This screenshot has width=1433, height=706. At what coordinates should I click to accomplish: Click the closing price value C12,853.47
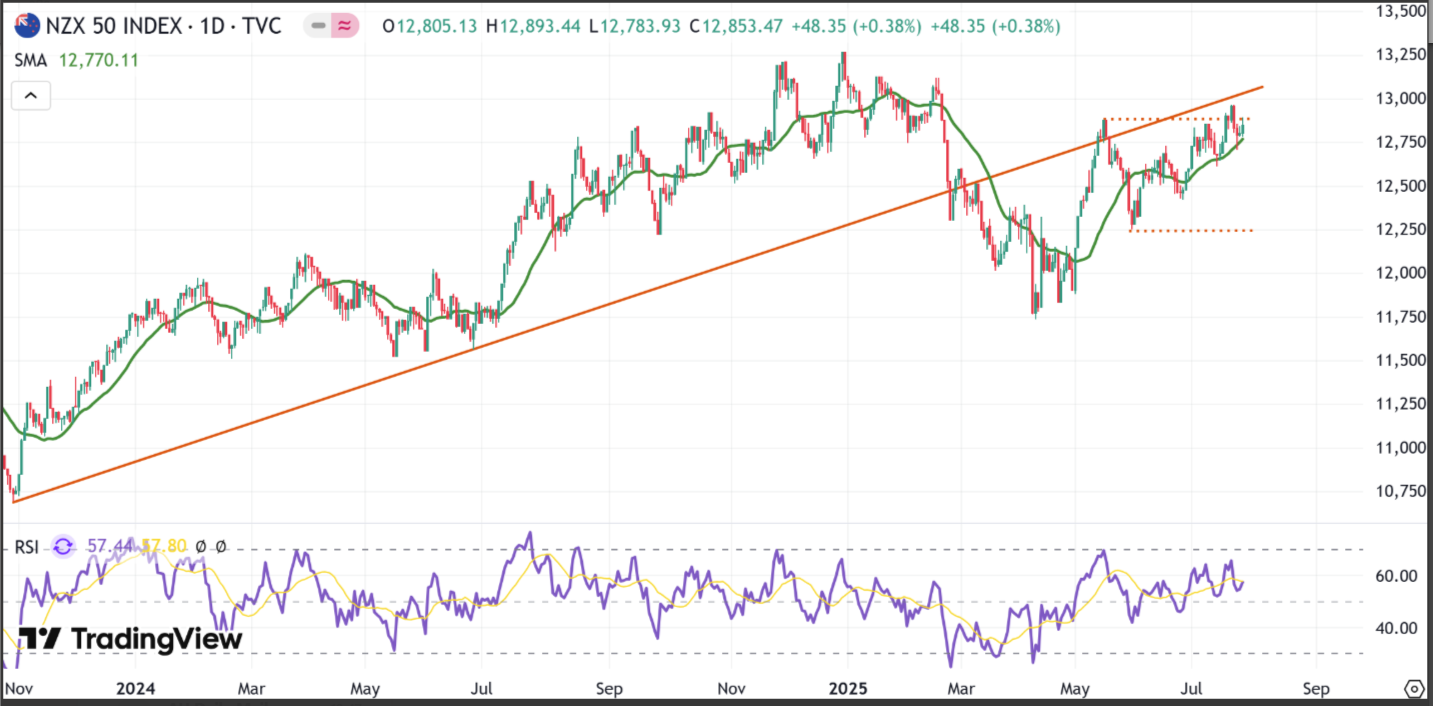tap(736, 27)
